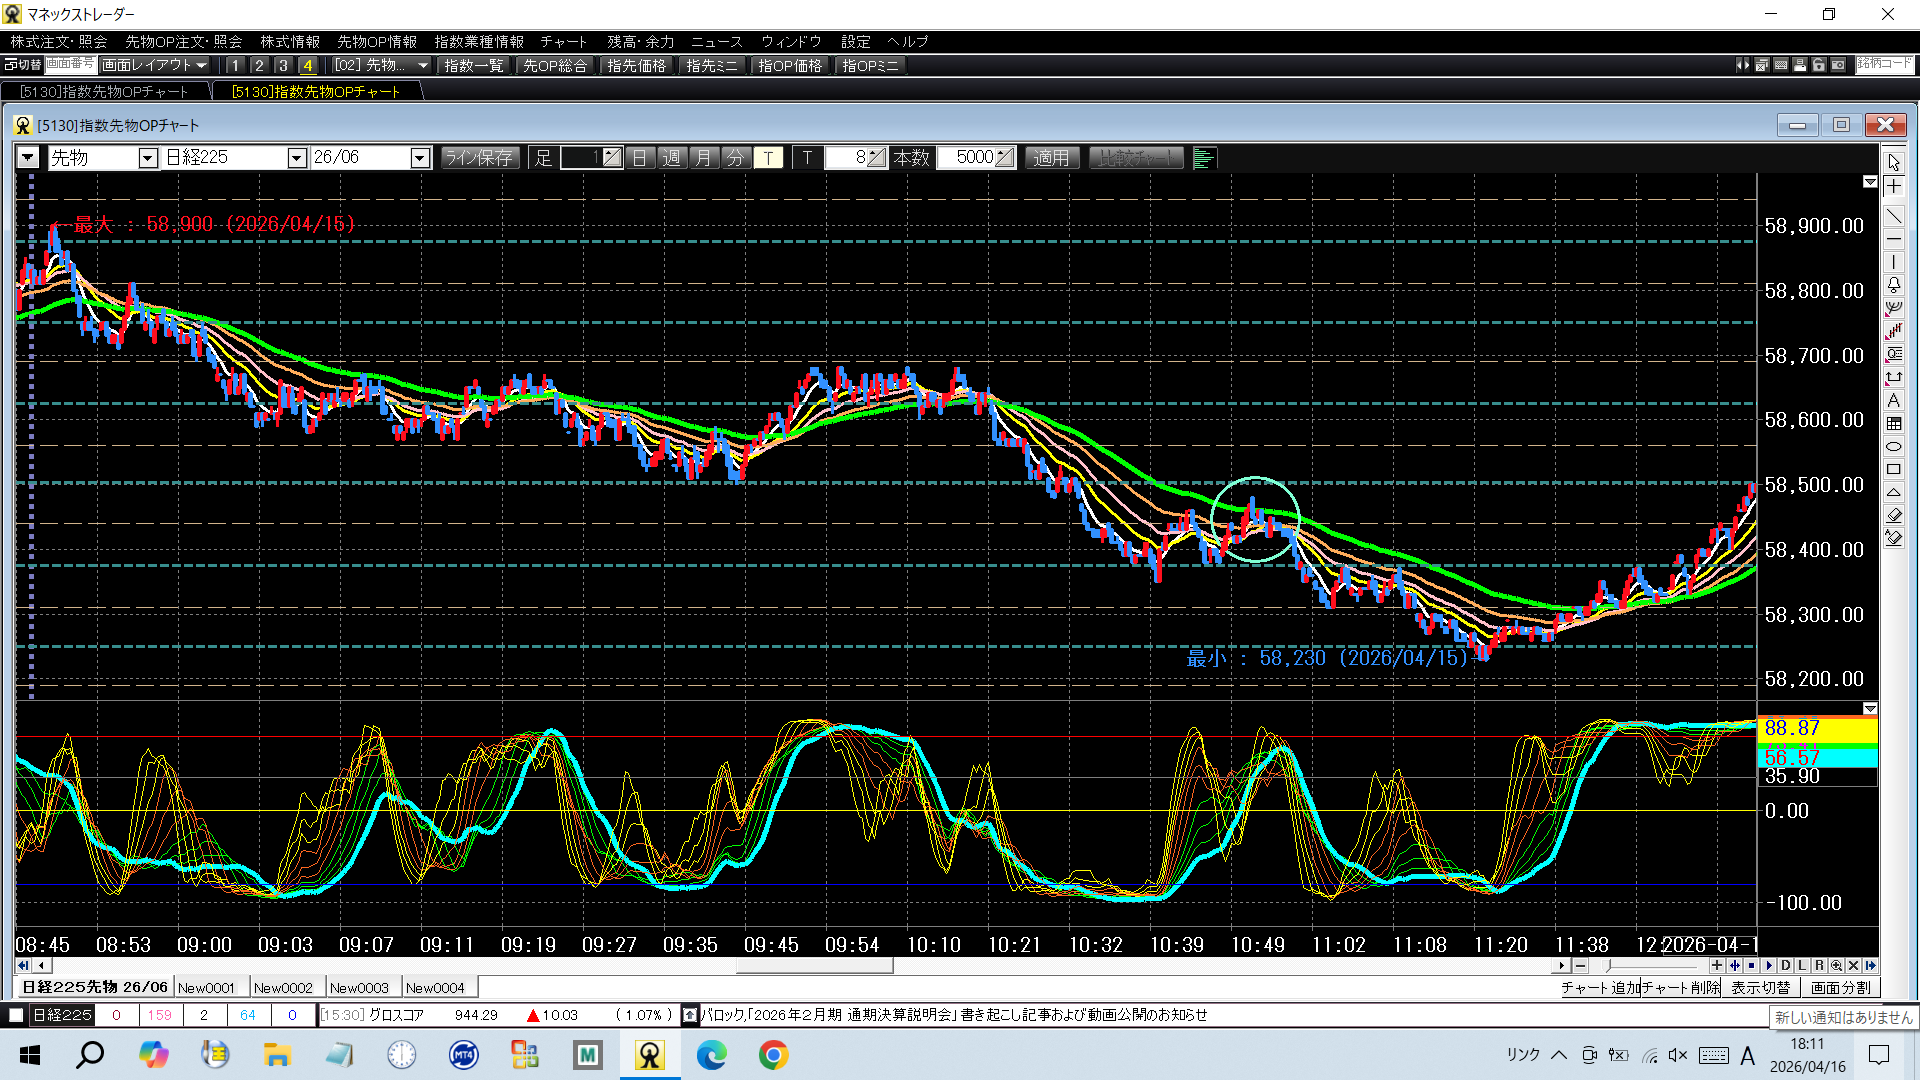Expand the 画面レイアウト dropdown
The height and width of the screenshot is (1080, 1920).
coord(155,65)
